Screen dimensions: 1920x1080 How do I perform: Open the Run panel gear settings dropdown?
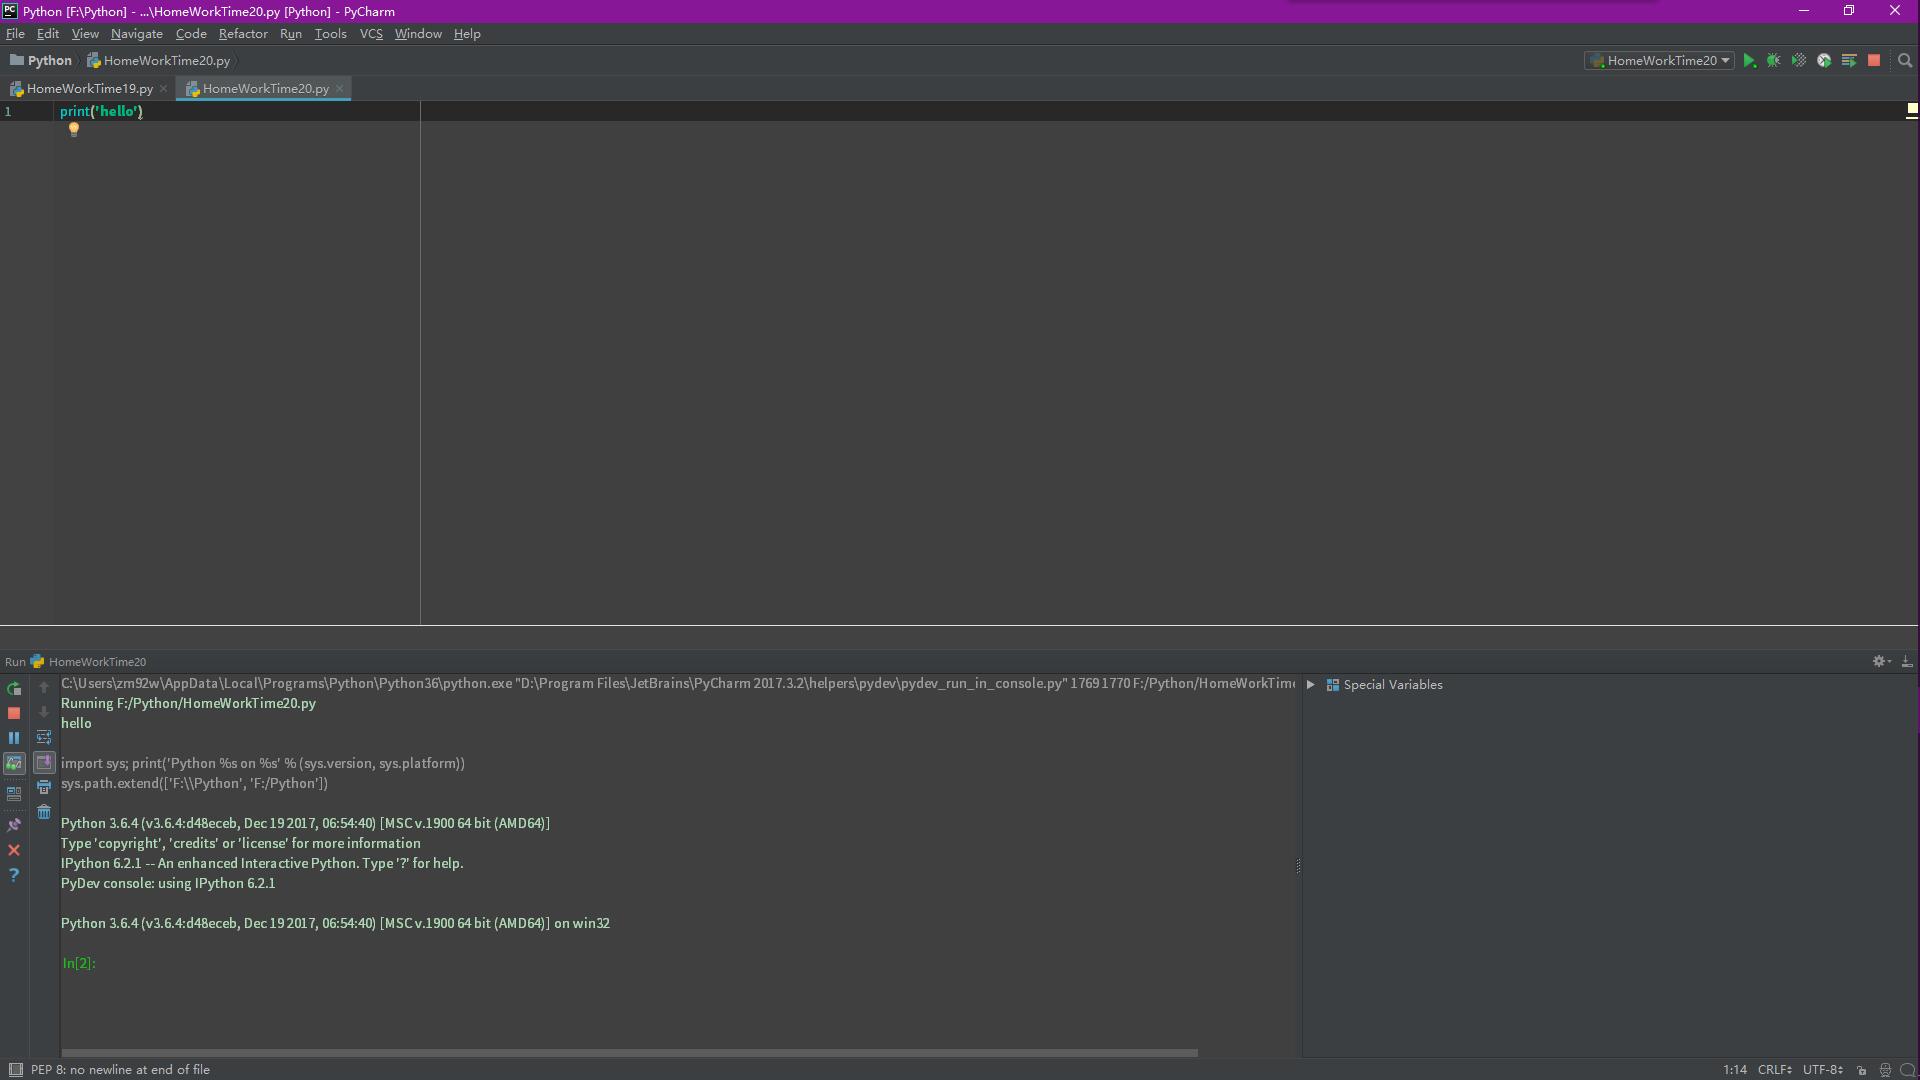1881,661
